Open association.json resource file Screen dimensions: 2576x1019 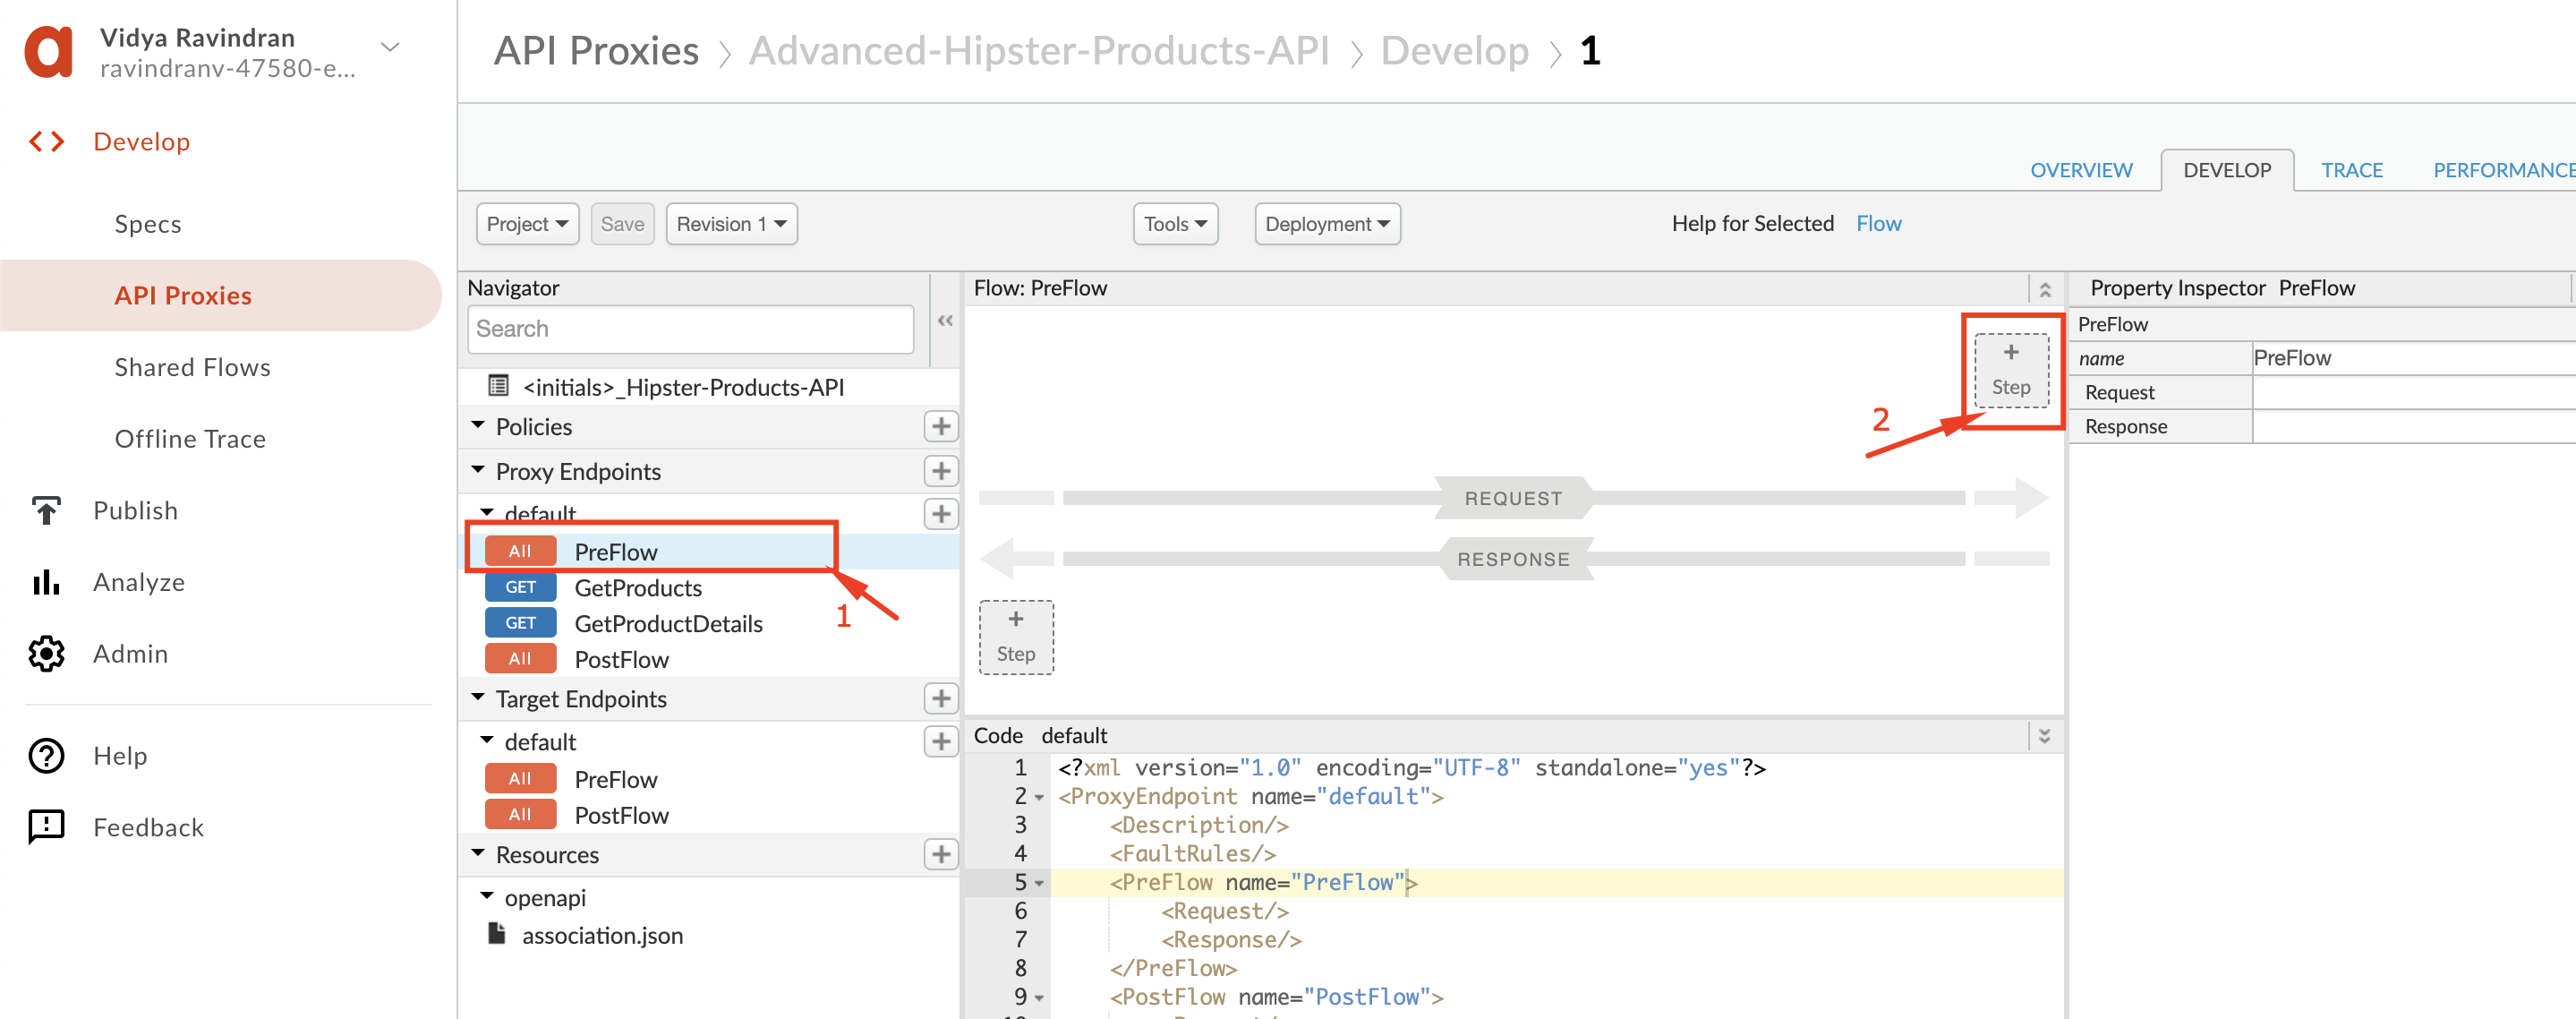602,935
